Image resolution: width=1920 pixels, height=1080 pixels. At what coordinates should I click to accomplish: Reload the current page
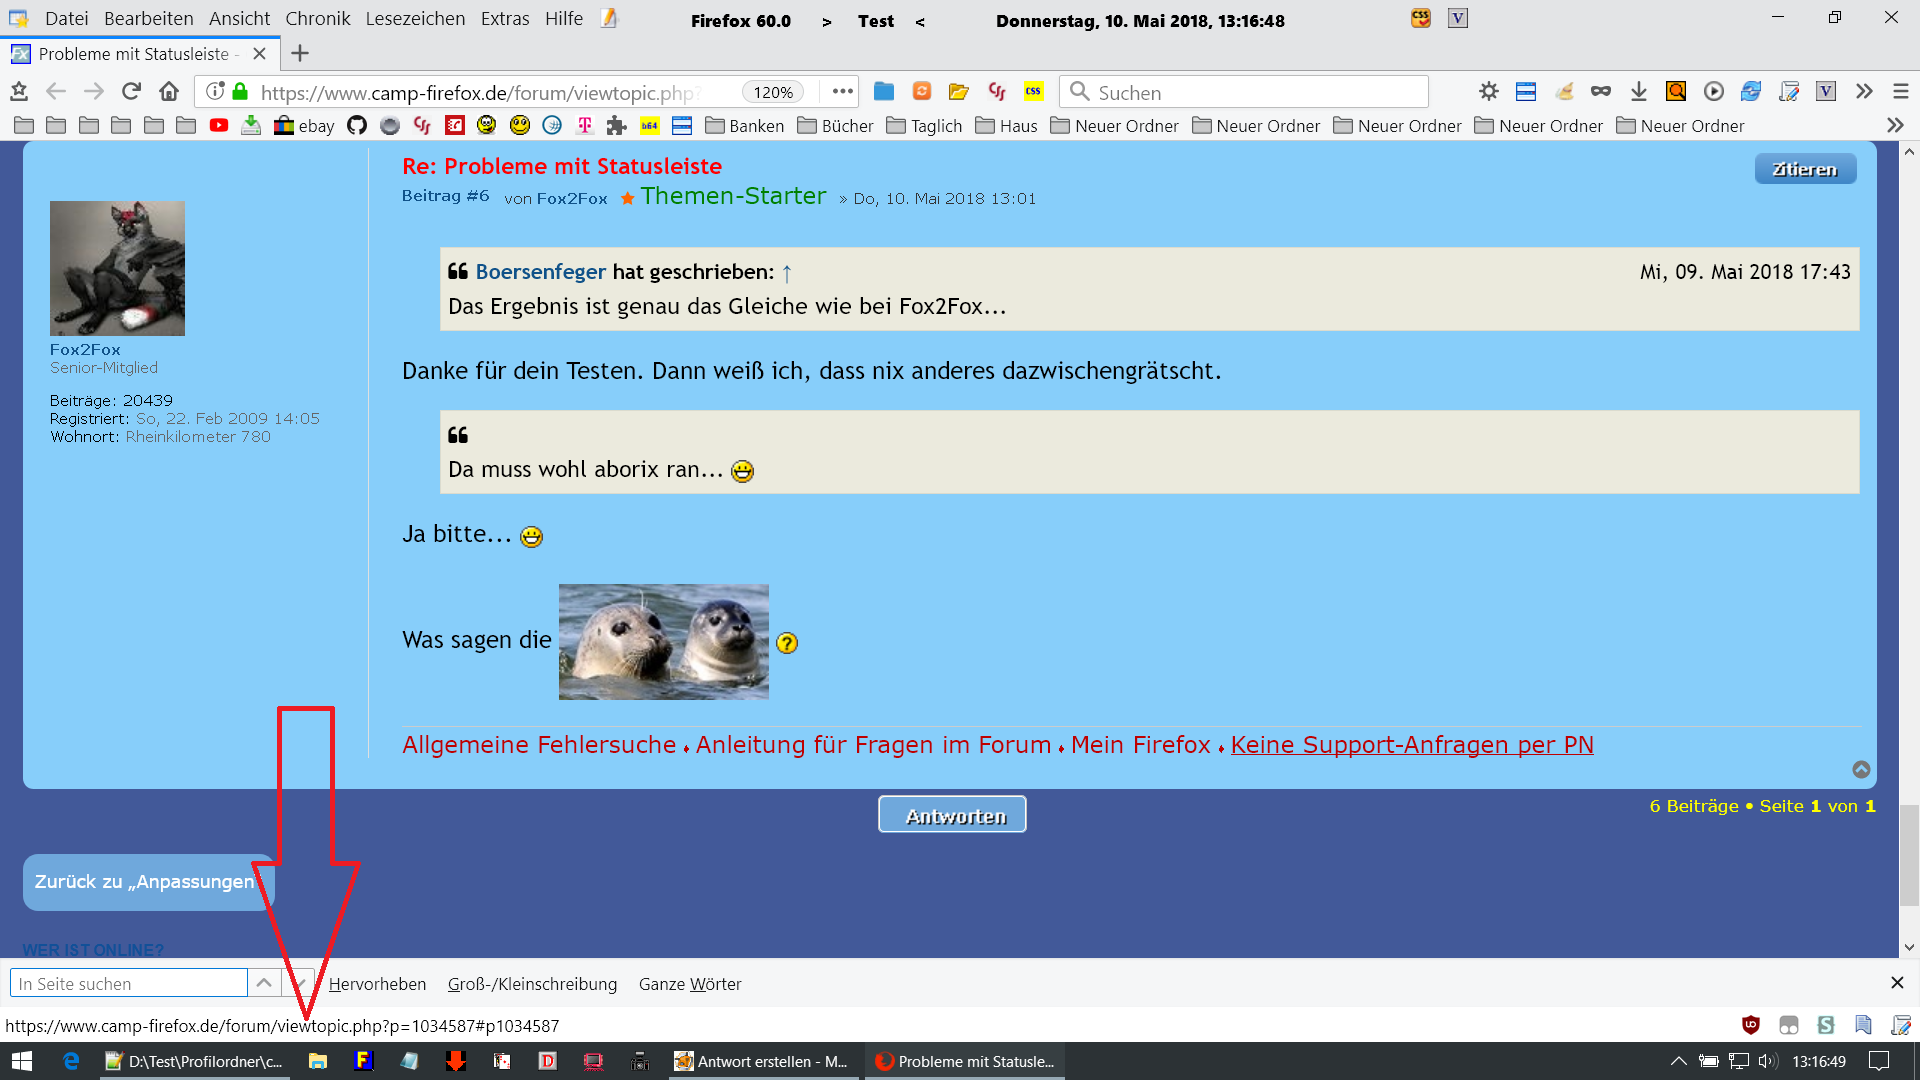[x=131, y=92]
